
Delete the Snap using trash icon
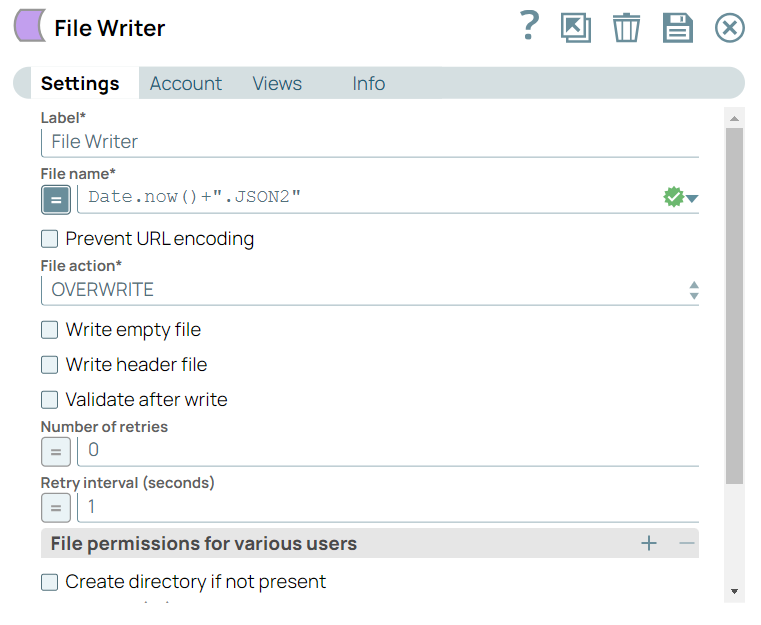[626, 27]
